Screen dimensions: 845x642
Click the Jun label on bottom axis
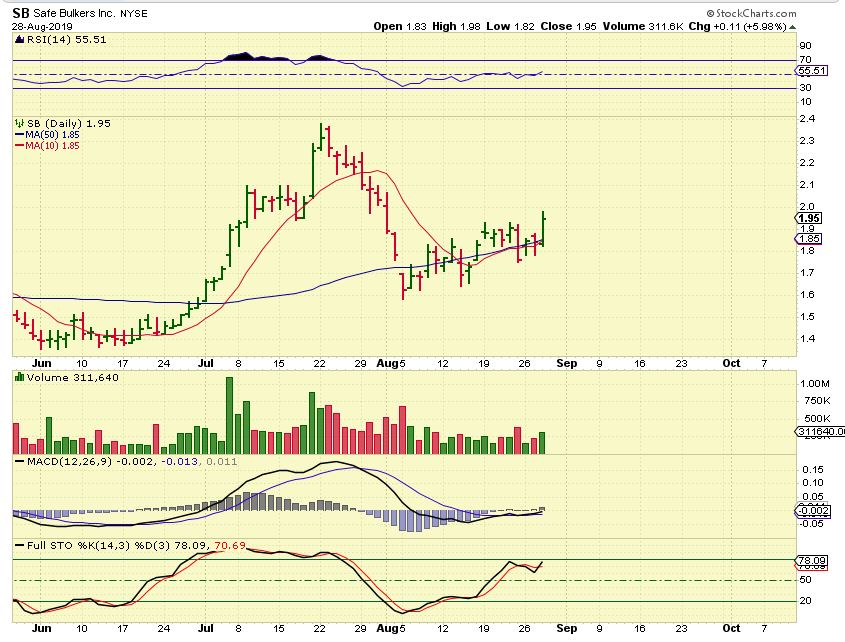pyautogui.click(x=41, y=629)
